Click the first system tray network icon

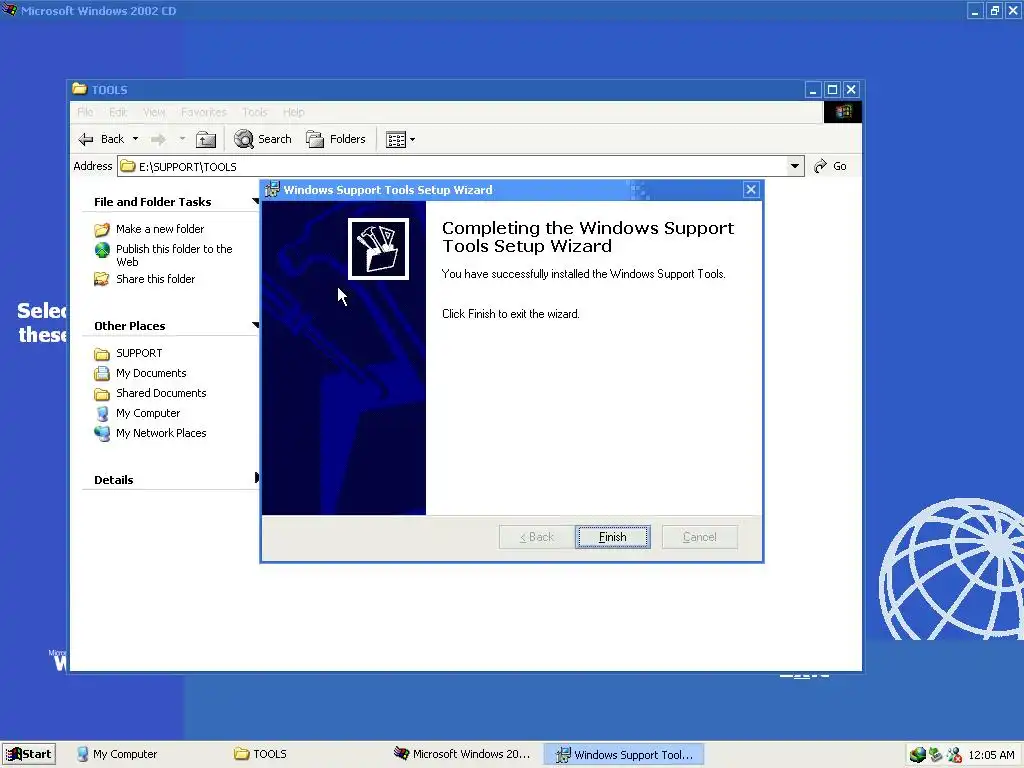tap(918, 754)
